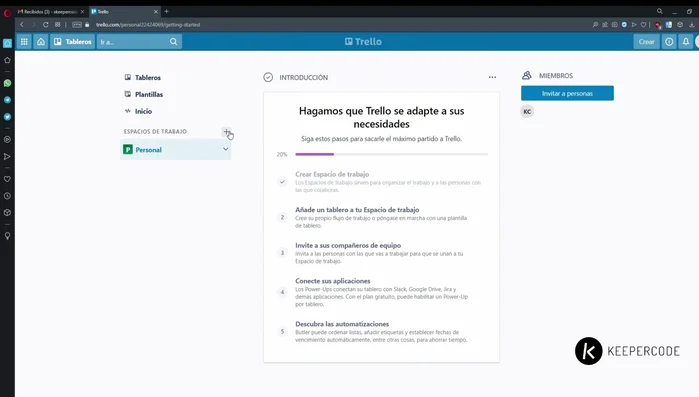Open the Extensions cube in Opera sidebar
Viewport: 699px width, 397px height.
(x=7, y=213)
